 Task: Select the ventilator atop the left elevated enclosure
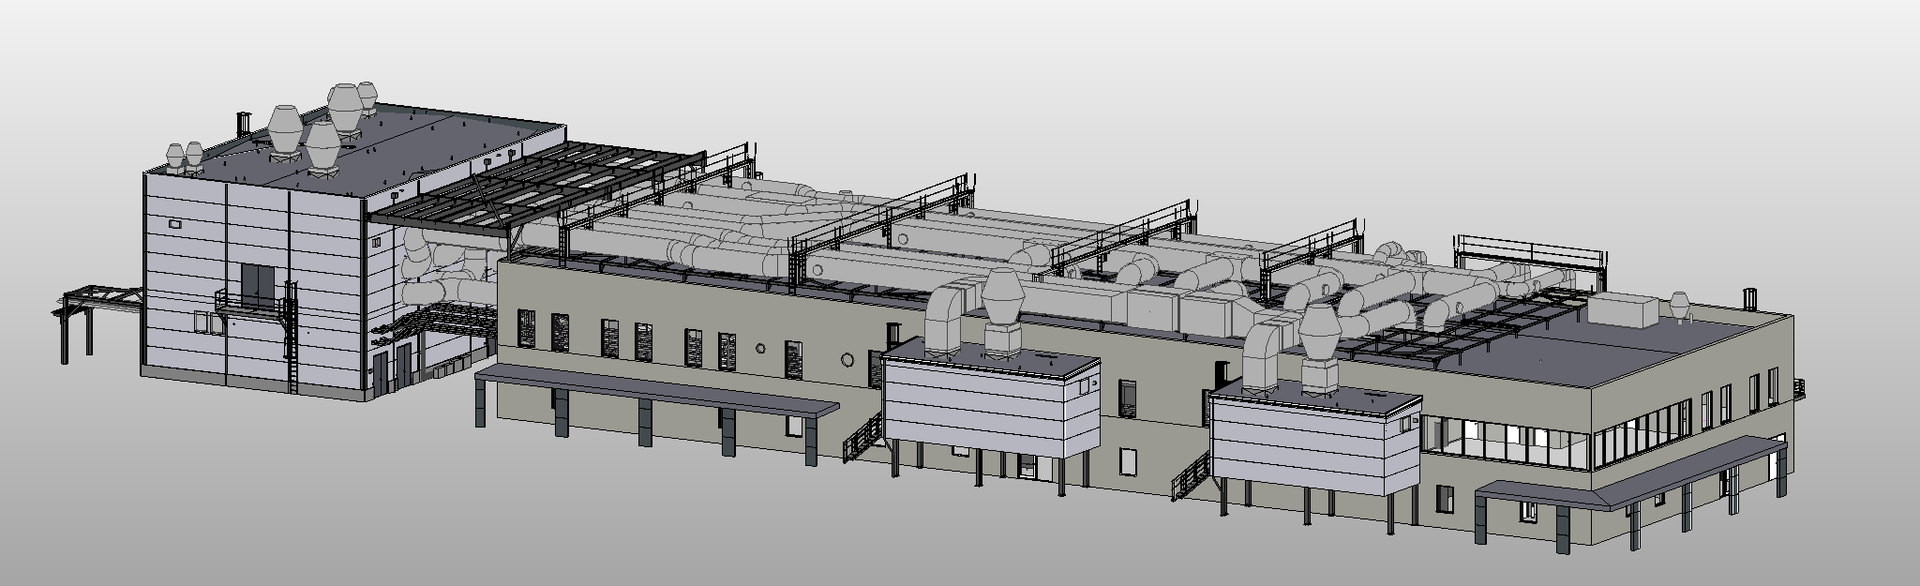(1003, 305)
